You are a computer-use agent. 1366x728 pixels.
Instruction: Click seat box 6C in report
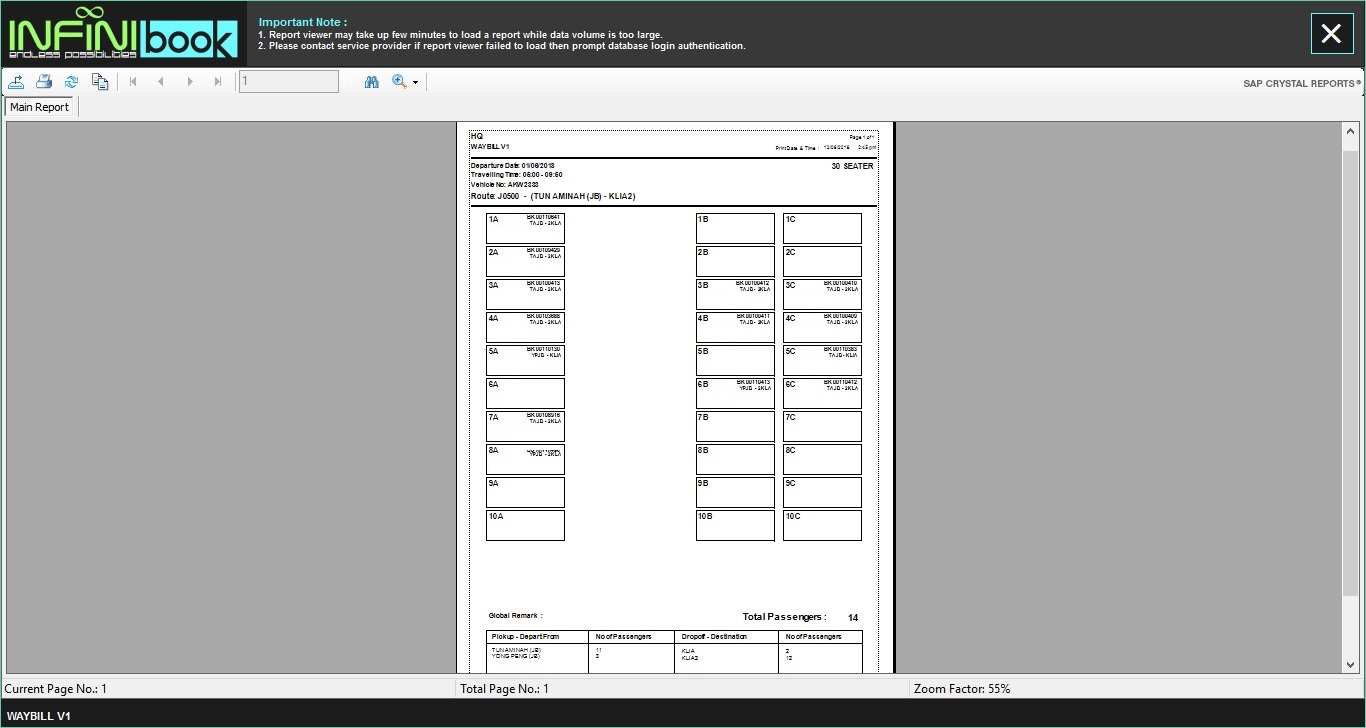point(822,393)
